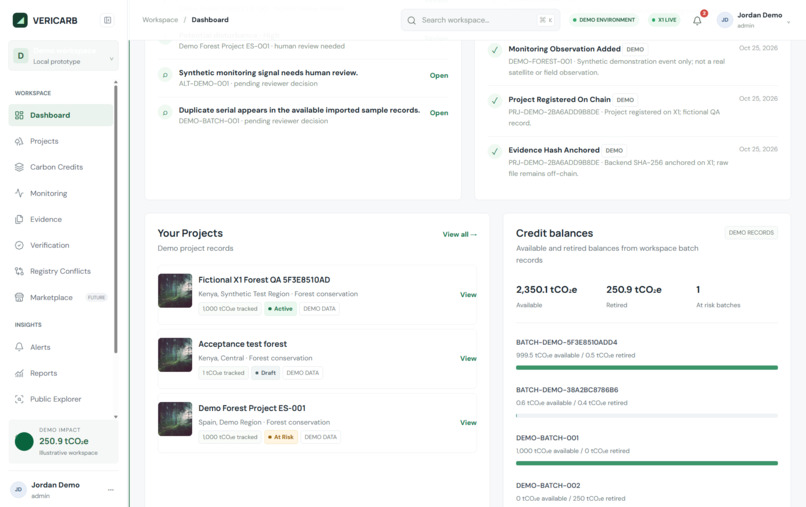Screen dimensions: 806x507
Task: Click the Alerts bell icon in sidebar
Action: coord(19,347)
